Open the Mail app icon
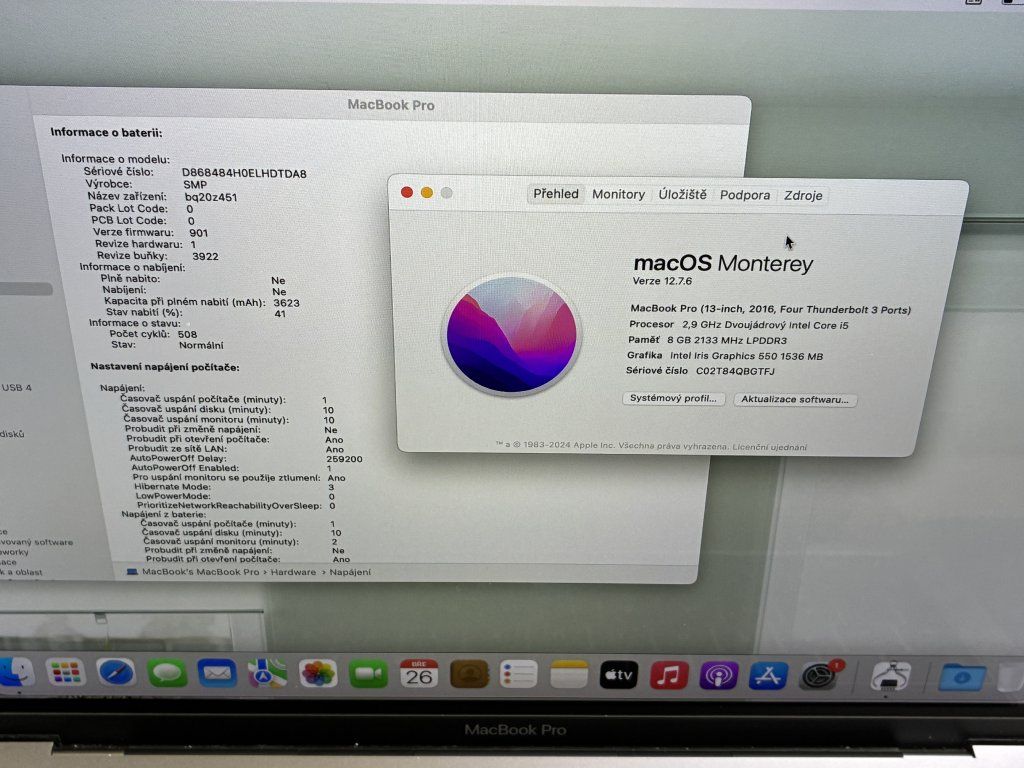This screenshot has height=768, width=1024. (x=217, y=673)
